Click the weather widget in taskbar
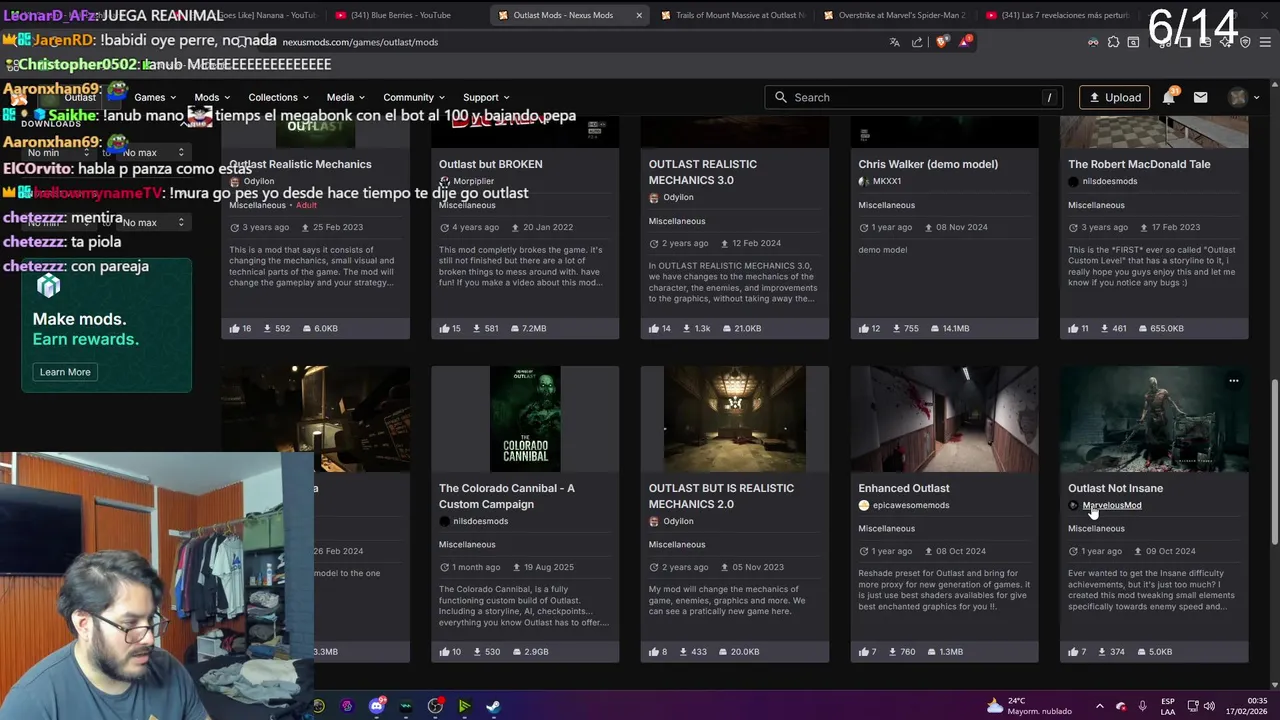1280x720 pixels. tap(1029, 706)
